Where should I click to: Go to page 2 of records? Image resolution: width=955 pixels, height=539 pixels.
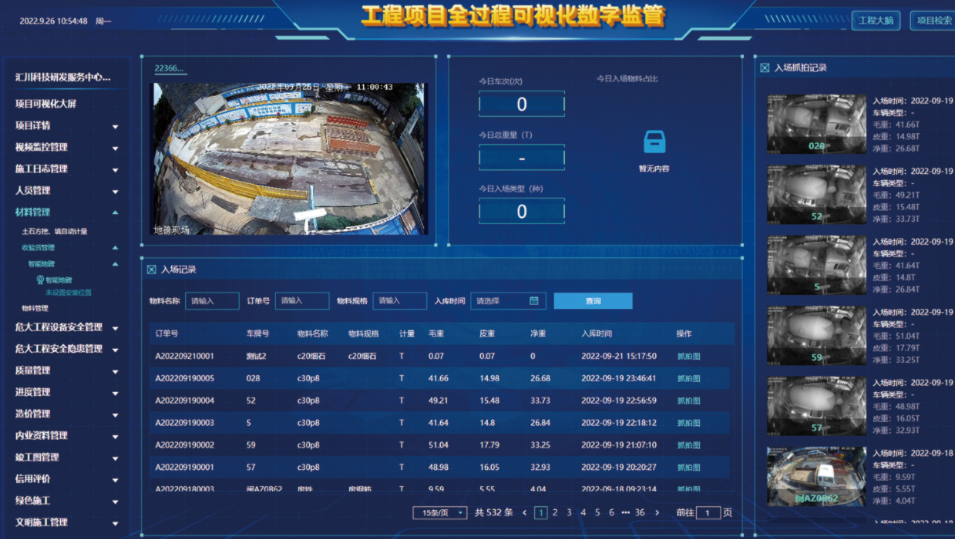[555, 513]
